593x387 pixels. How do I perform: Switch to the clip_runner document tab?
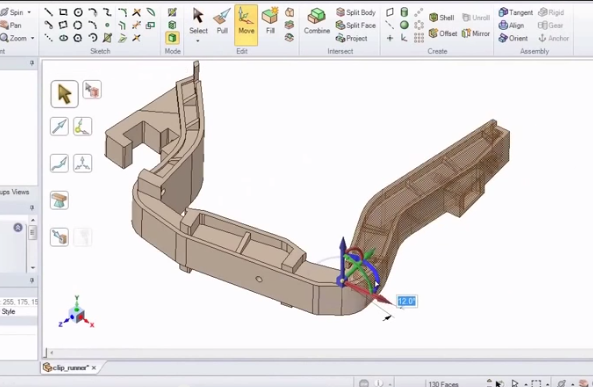pyautogui.click(x=70, y=367)
